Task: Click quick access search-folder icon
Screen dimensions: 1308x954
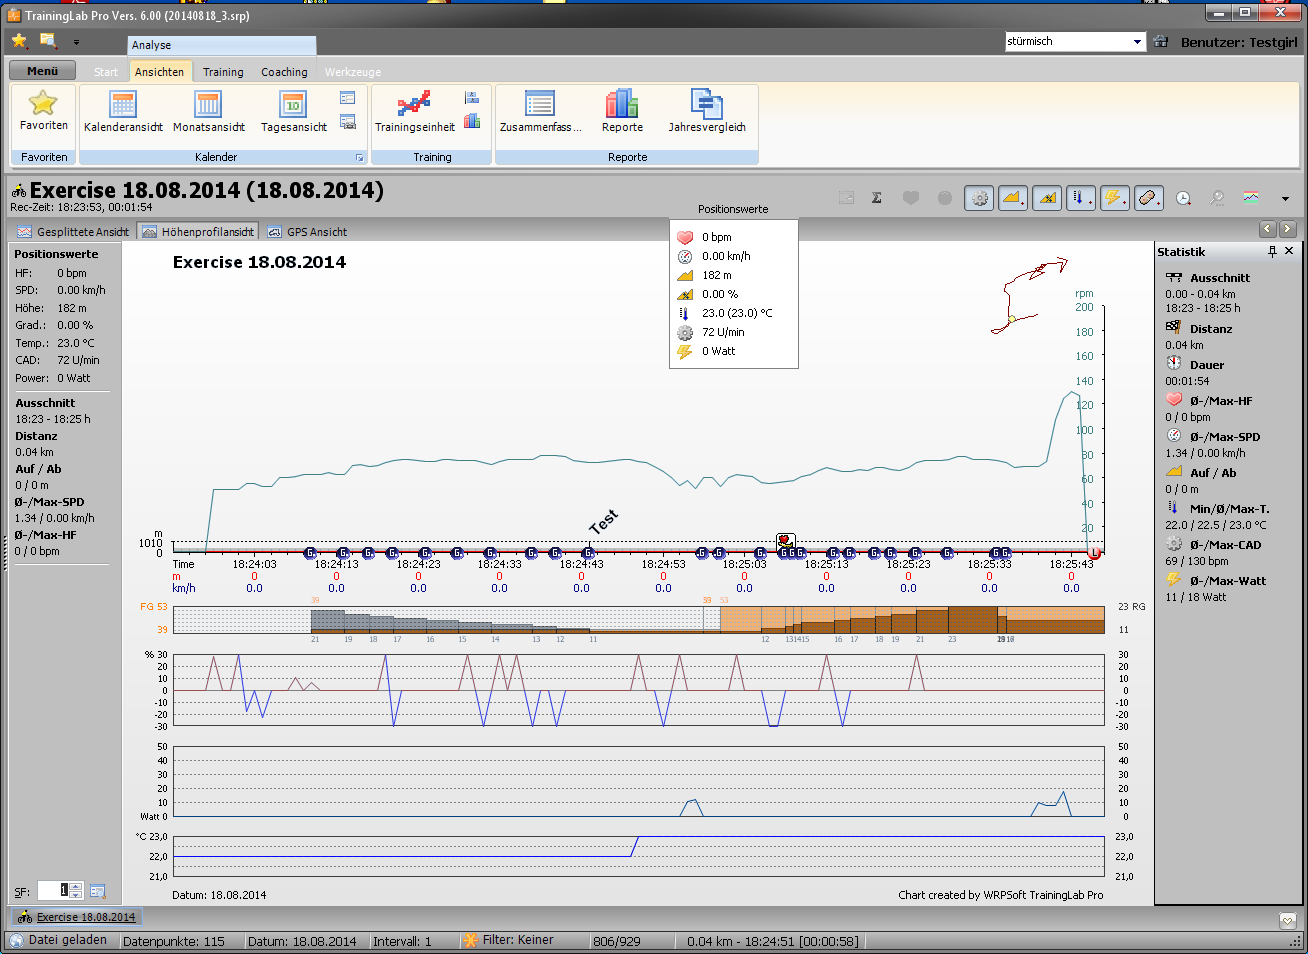Action: 48,41
